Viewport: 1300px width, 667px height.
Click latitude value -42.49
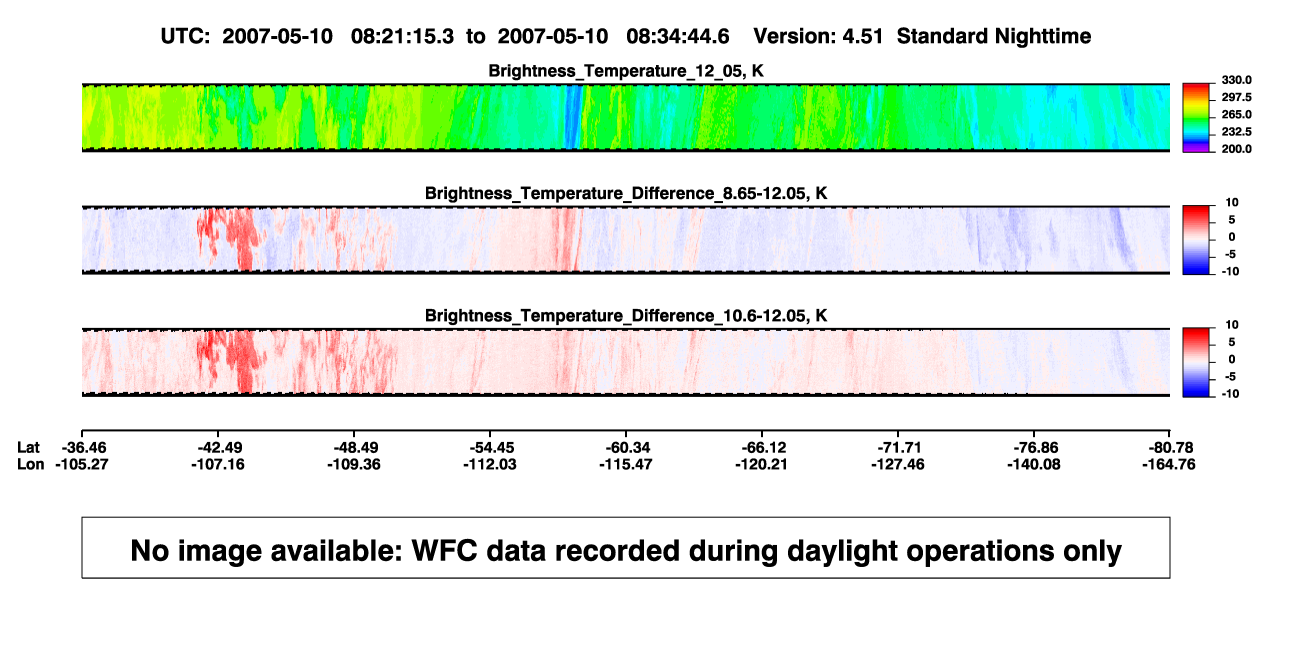220,447
